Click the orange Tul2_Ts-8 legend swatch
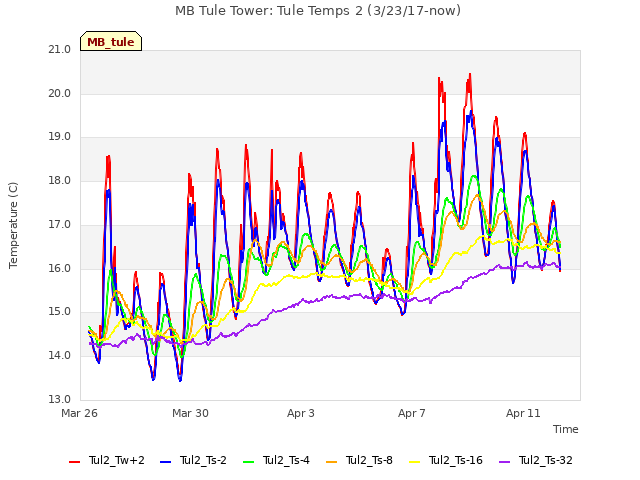The image size is (640, 480). [331, 462]
